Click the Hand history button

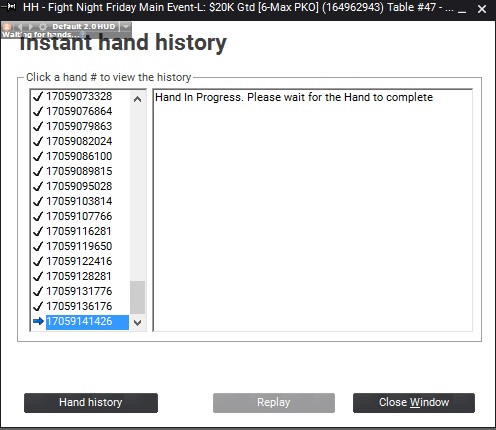click(x=91, y=403)
